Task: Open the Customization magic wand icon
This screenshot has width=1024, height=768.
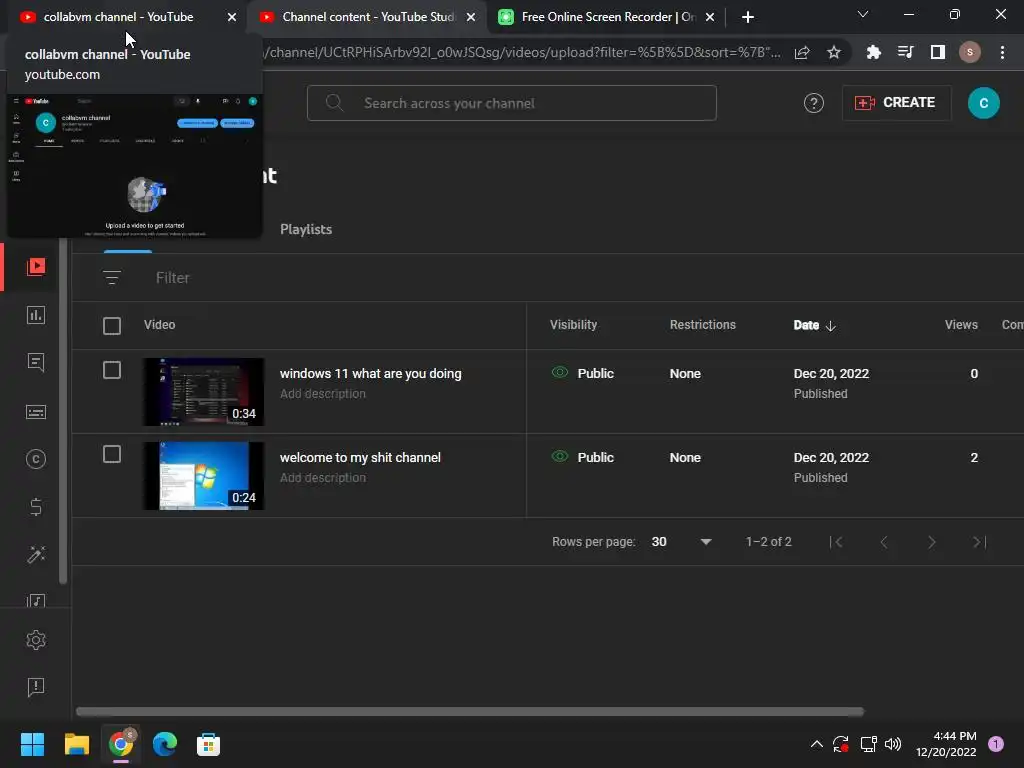Action: pos(36,554)
